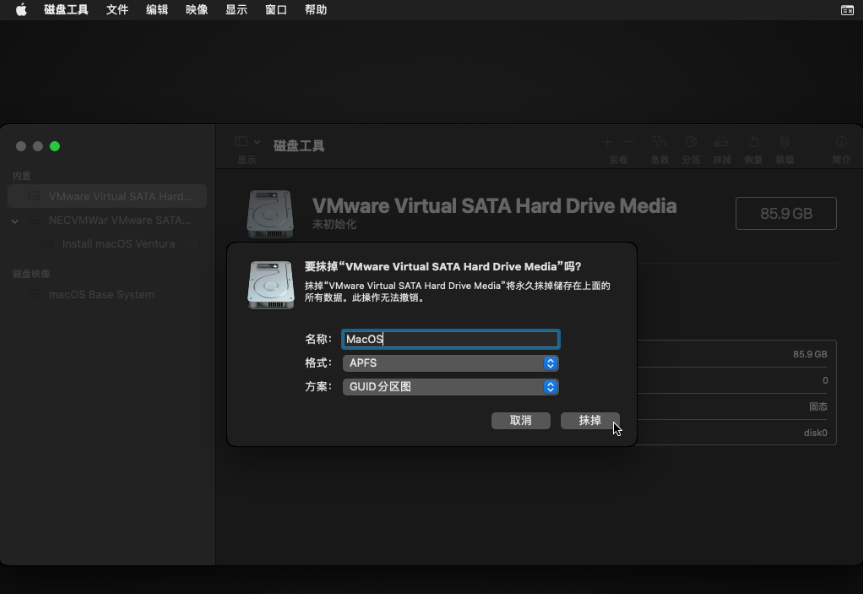Eject the Install macOS Ventura volume
This screenshot has width=863, height=594.
click(x=195, y=244)
